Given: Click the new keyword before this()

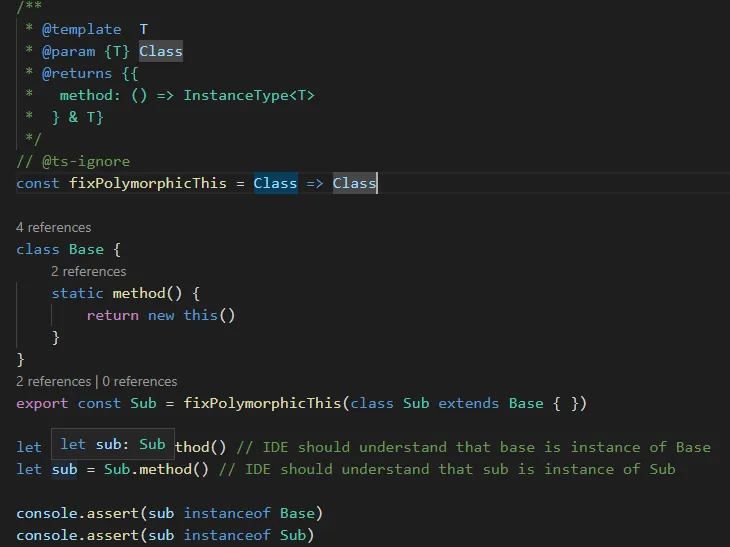Looking at the screenshot, I should [161, 316].
